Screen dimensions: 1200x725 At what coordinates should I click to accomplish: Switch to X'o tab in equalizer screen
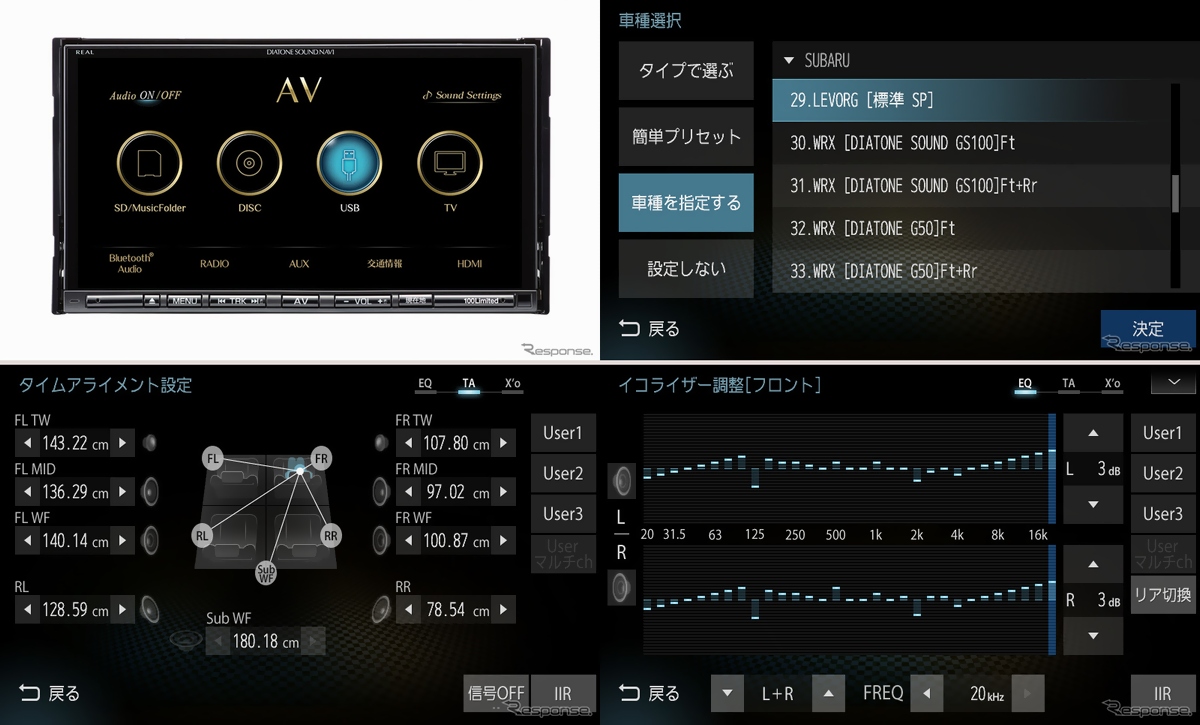point(1113,384)
